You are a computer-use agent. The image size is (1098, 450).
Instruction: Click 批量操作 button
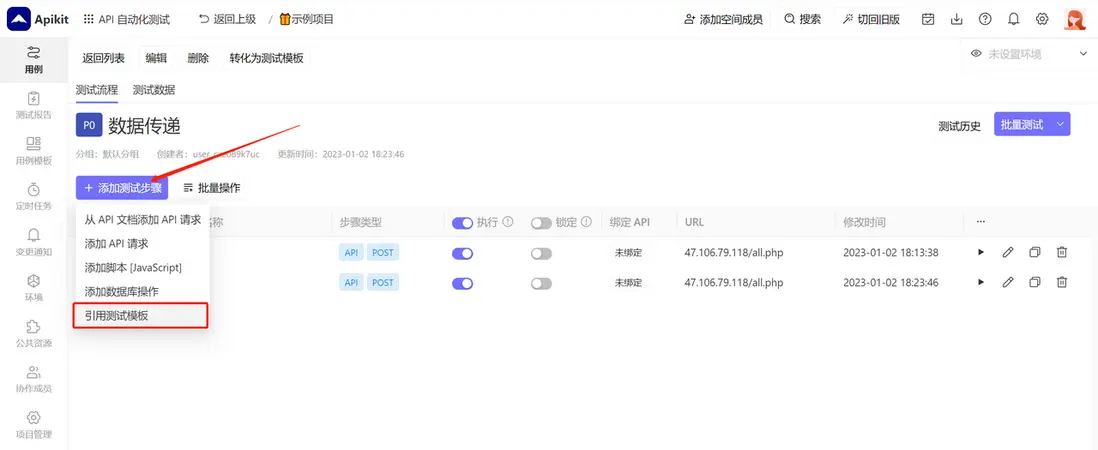click(x=211, y=188)
